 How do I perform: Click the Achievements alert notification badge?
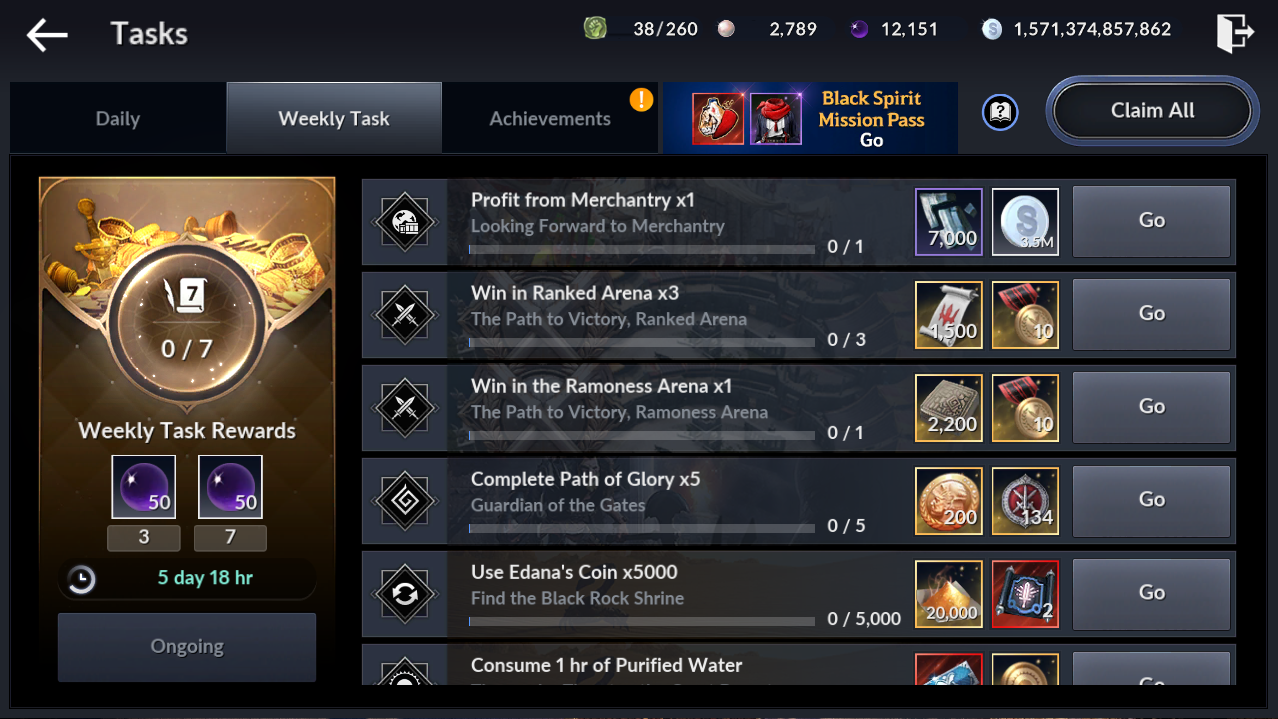pyautogui.click(x=641, y=99)
